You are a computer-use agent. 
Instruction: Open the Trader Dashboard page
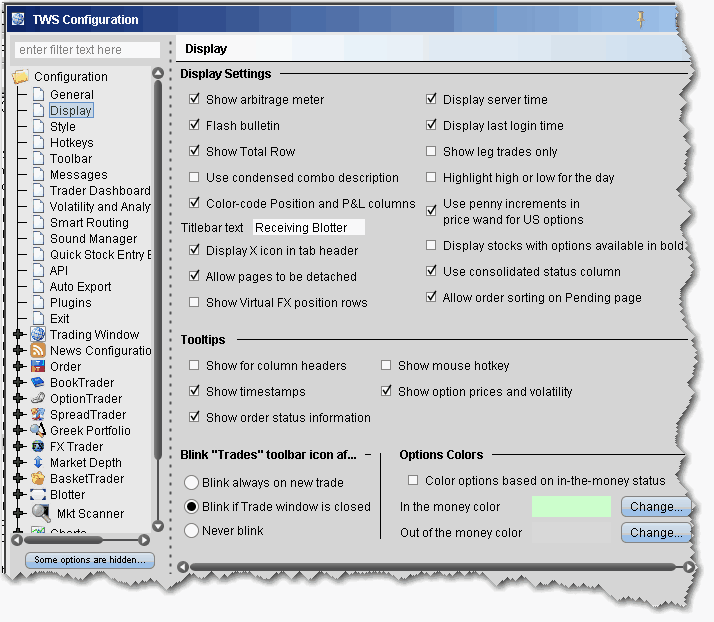tap(100, 190)
